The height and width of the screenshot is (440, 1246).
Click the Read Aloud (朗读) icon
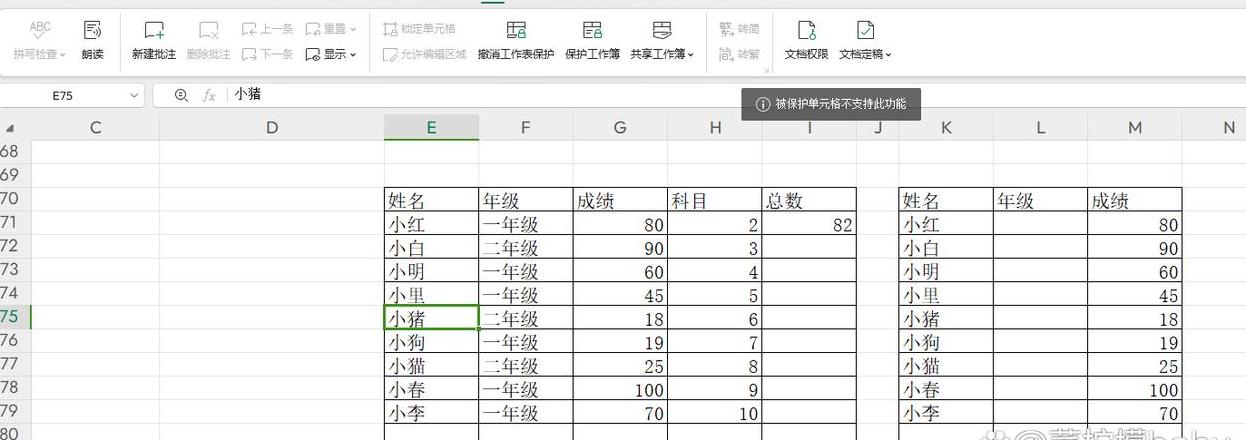92,30
